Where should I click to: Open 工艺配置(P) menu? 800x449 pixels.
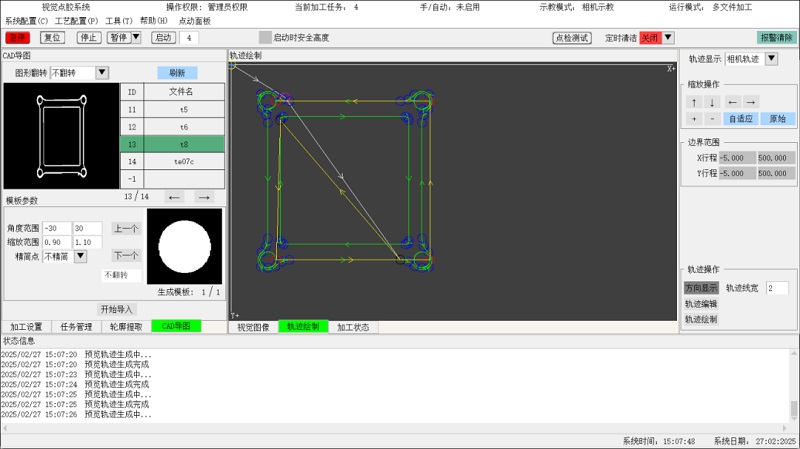(x=77, y=21)
